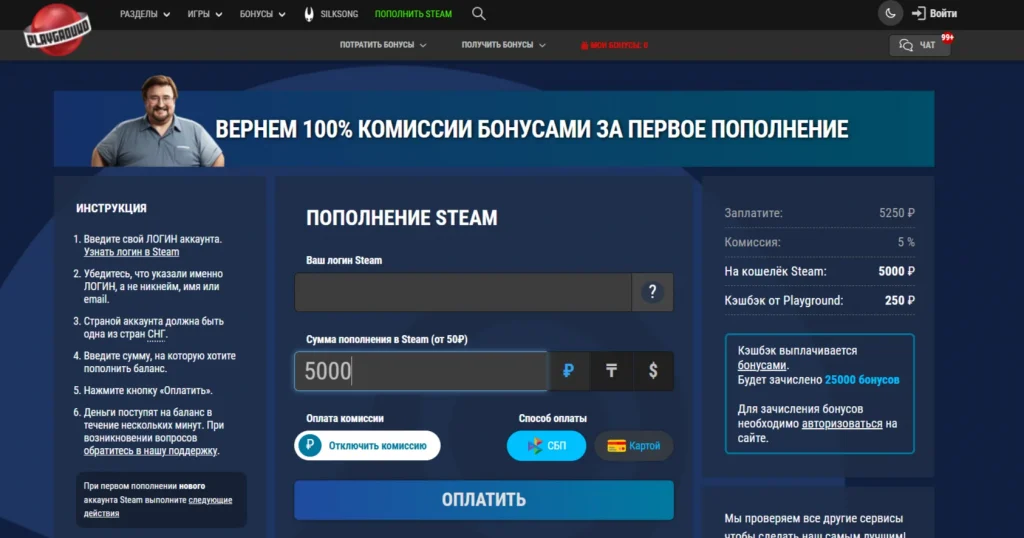Click the СНГ abbreviation link
This screenshot has width=1024, height=538.
click(x=156, y=334)
